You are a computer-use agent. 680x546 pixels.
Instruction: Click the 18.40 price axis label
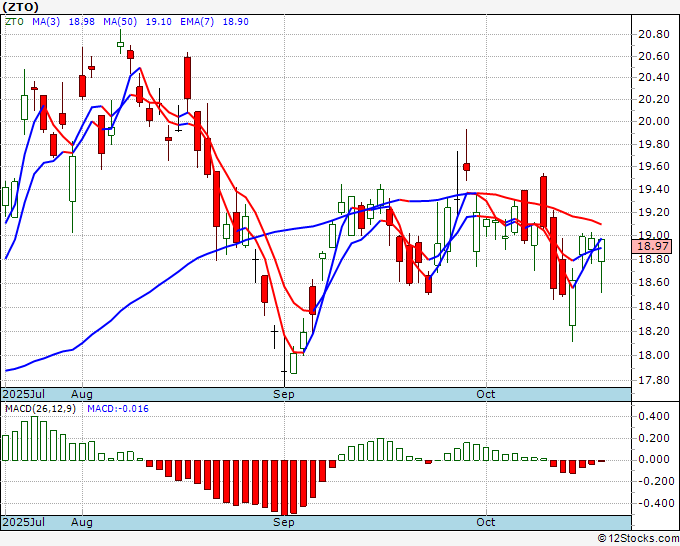point(654,307)
